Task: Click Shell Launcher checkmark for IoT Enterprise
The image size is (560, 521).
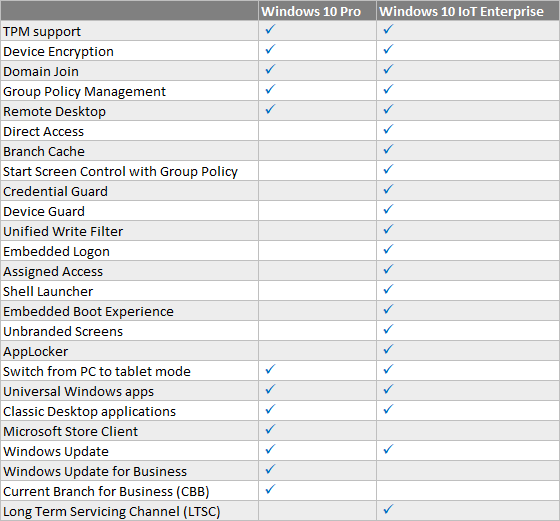Action: point(388,289)
